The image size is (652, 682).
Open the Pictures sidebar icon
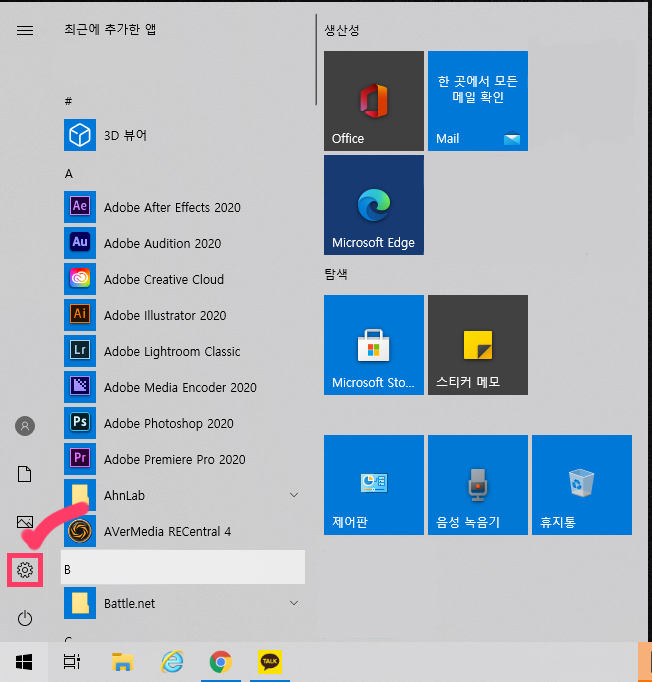25,522
